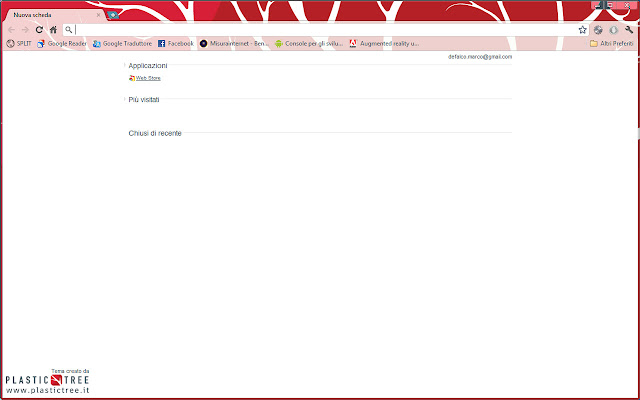Open the wrench settings menu
Screen dimensions: 640x400
[629, 30]
